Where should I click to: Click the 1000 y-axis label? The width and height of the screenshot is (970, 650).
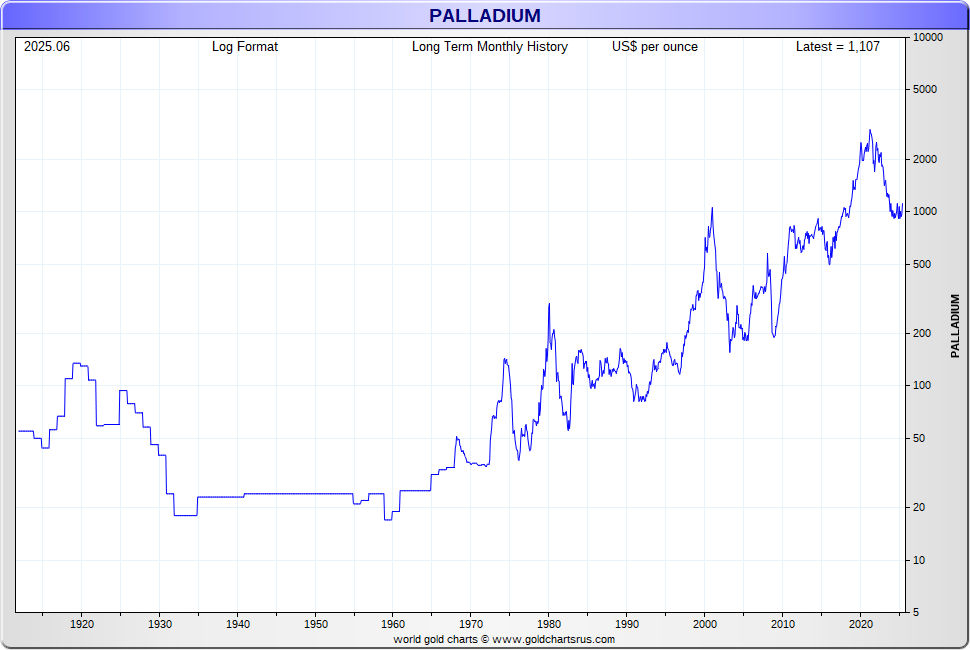925,212
